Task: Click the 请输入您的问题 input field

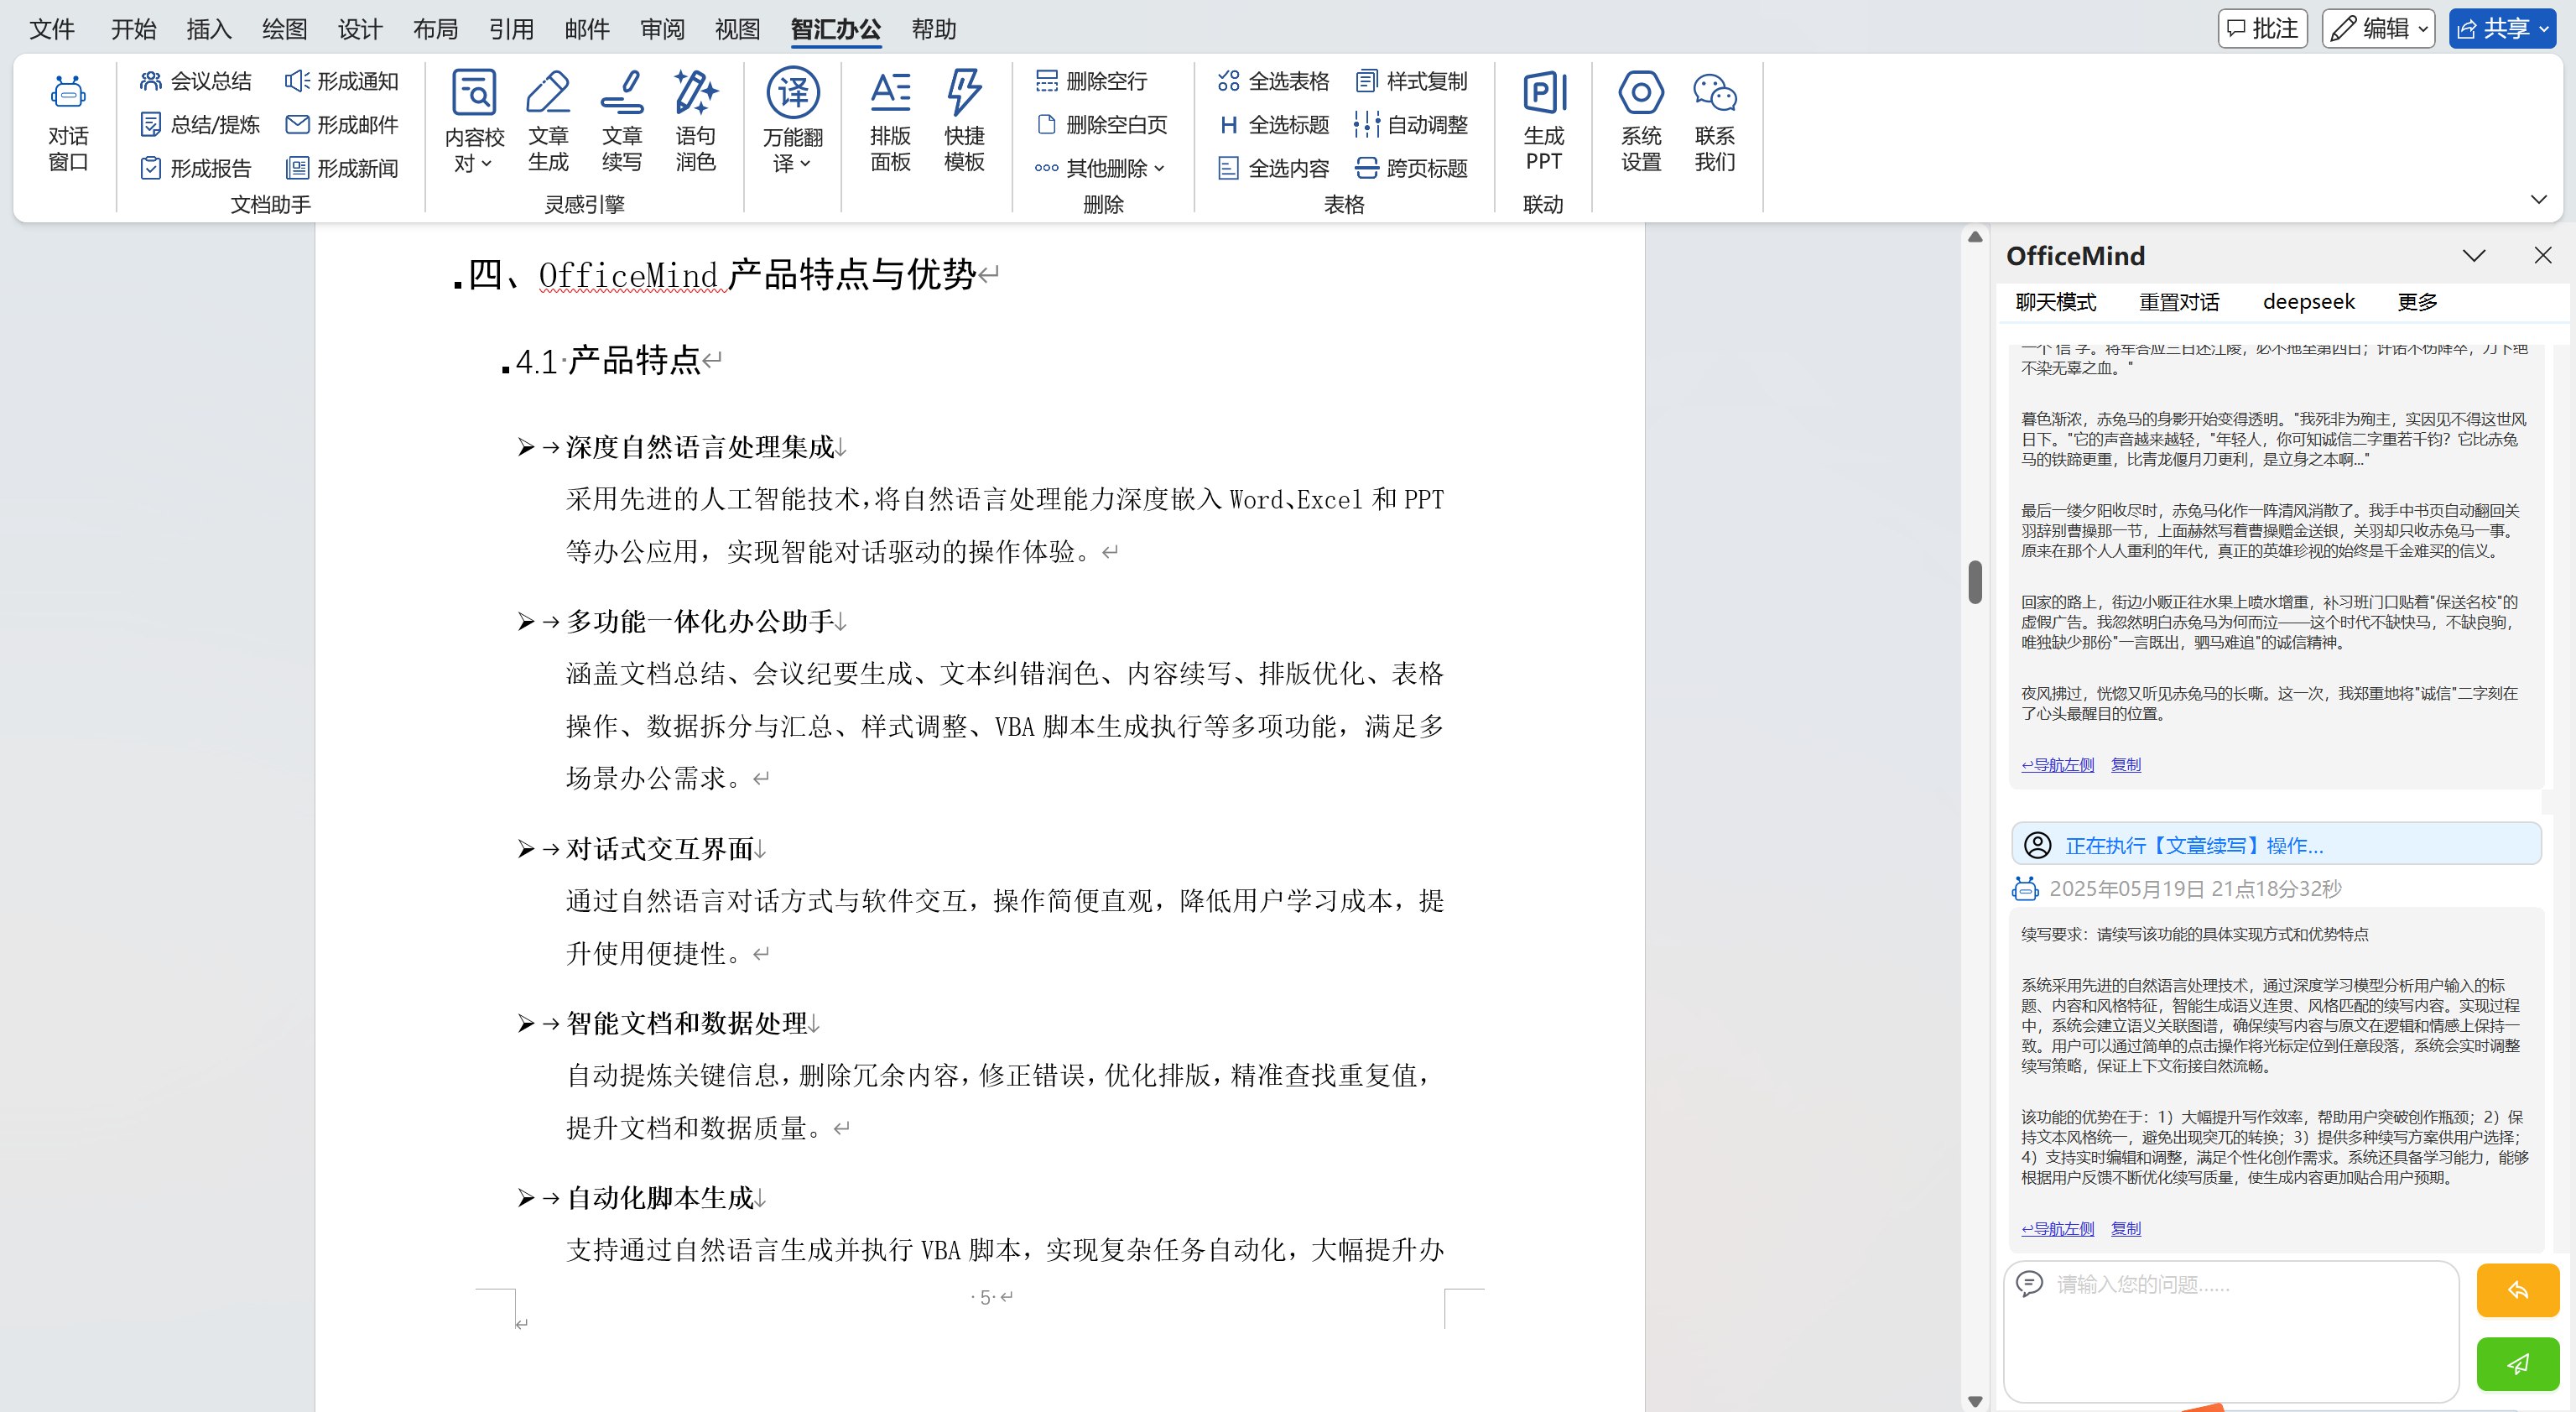Action: (2231, 1331)
